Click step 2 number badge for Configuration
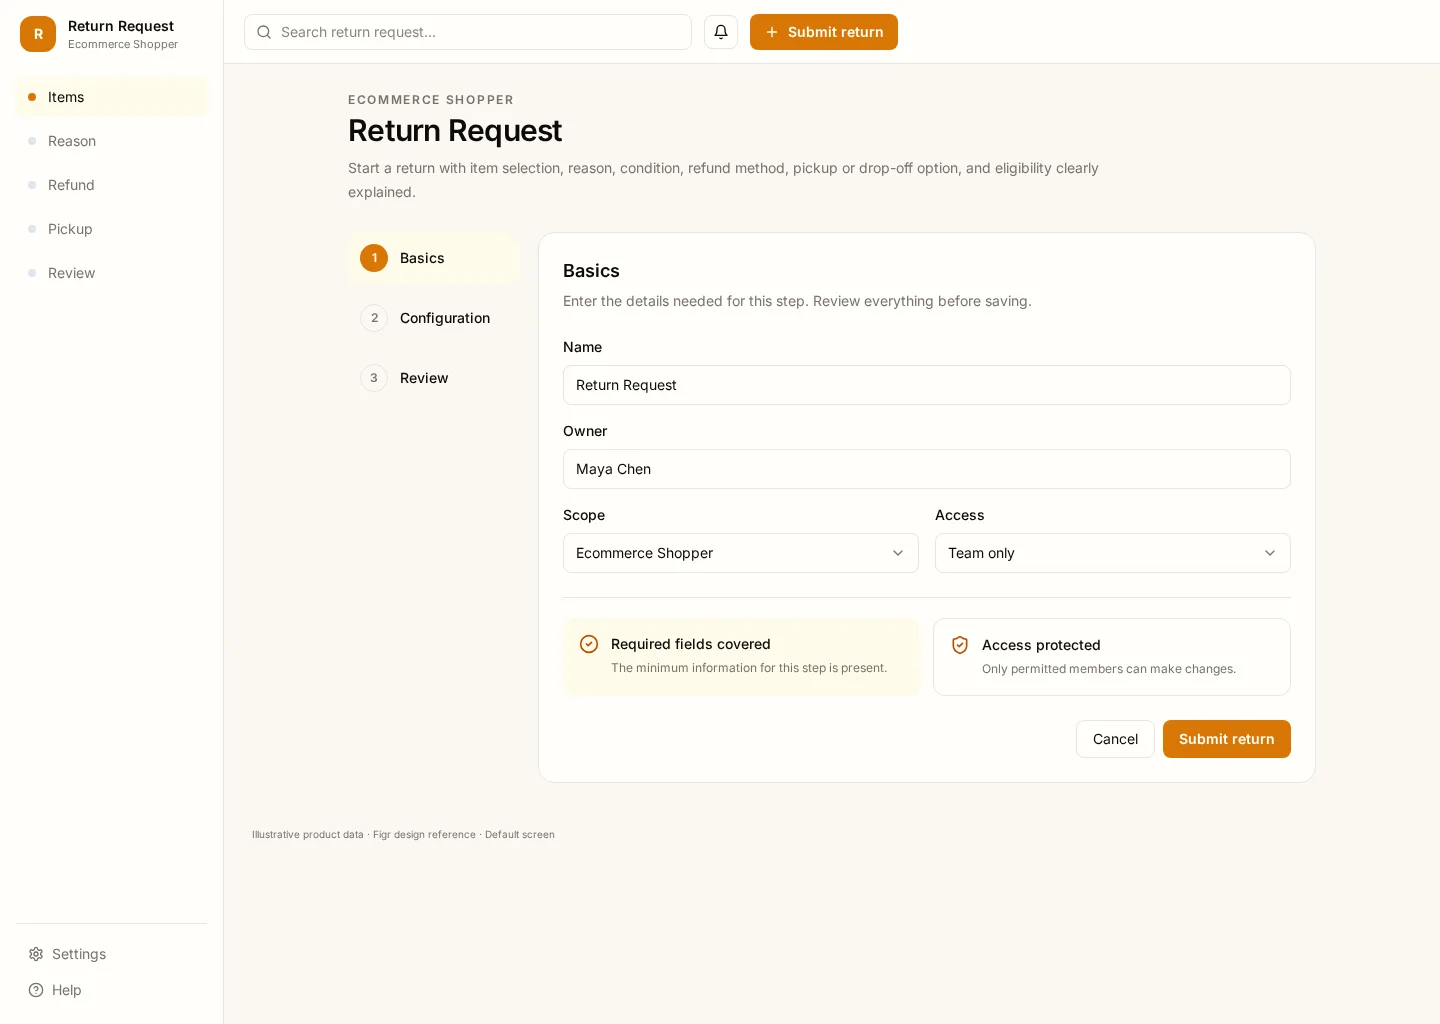1440x1024 pixels. click(374, 318)
